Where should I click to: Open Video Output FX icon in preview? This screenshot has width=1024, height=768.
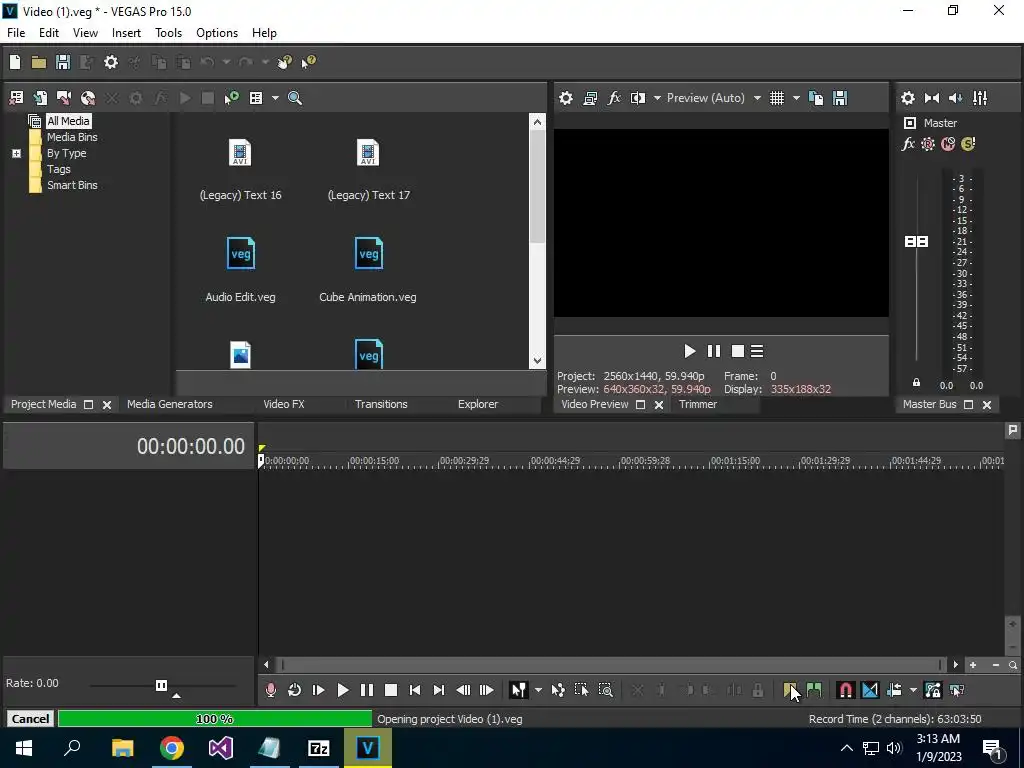(x=614, y=98)
